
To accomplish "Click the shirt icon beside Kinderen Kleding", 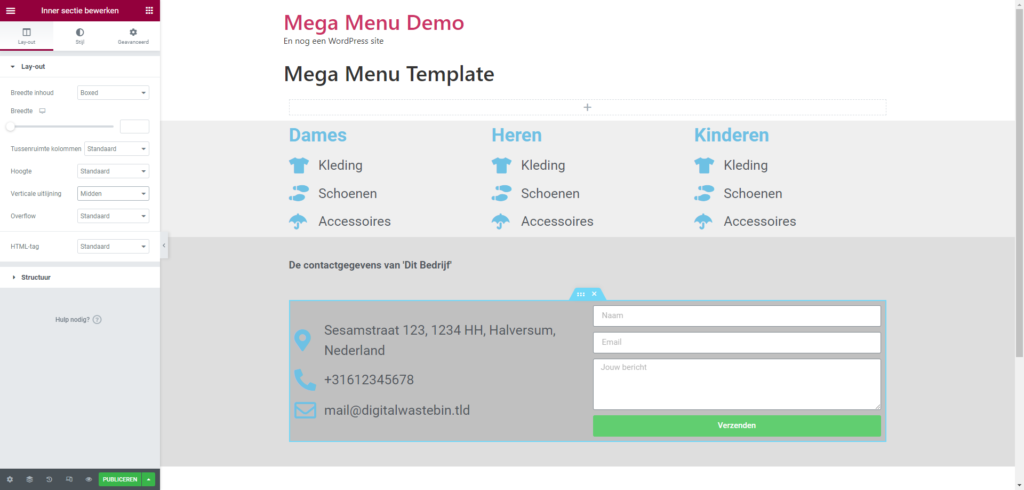I will click(703, 165).
